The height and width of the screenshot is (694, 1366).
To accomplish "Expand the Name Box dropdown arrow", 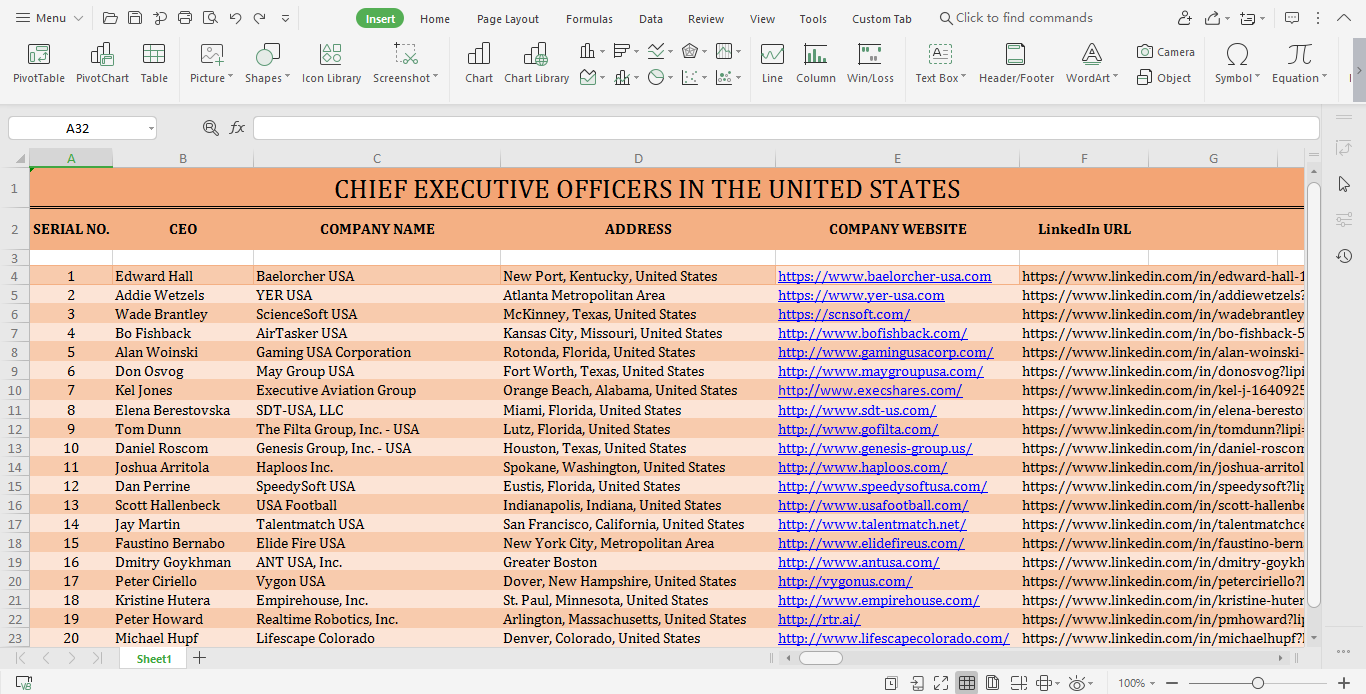I will pos(151,128).
